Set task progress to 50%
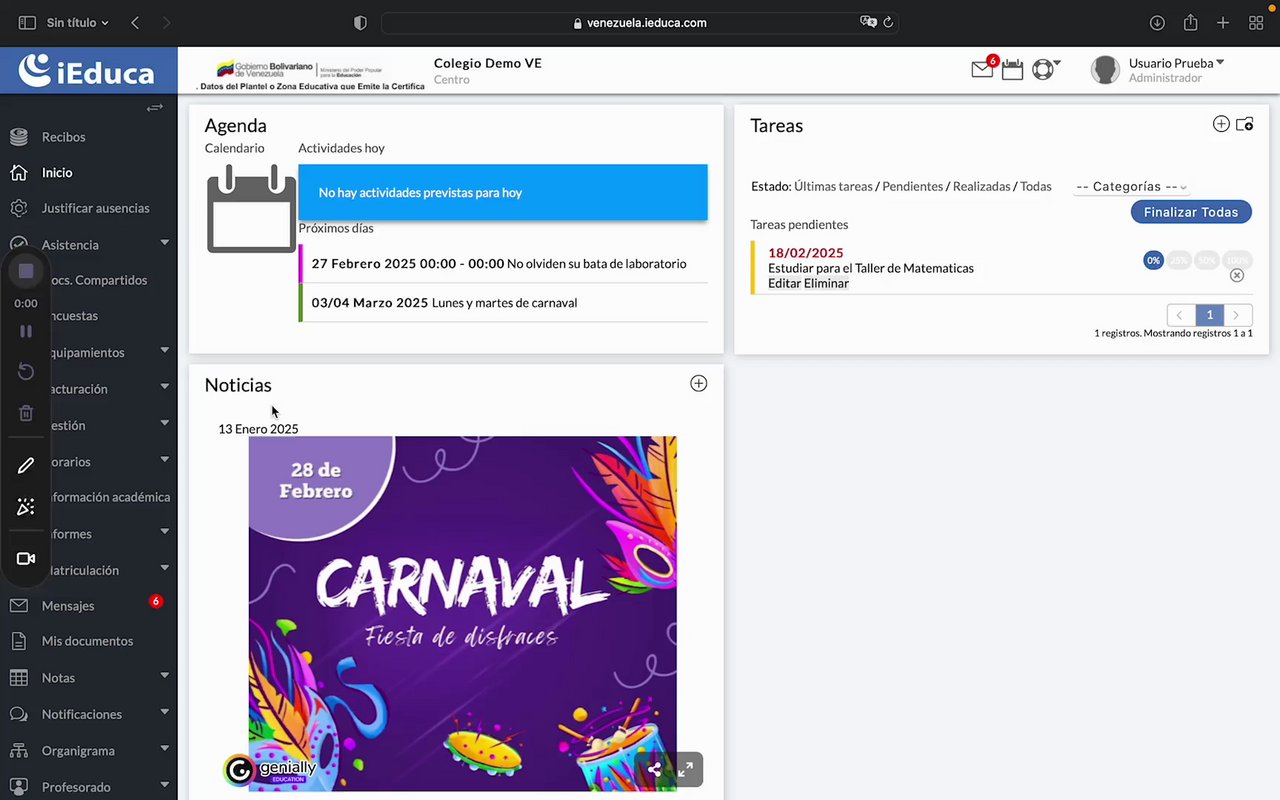Viewport: 1280px width, 800px height. pos(1207,260)
